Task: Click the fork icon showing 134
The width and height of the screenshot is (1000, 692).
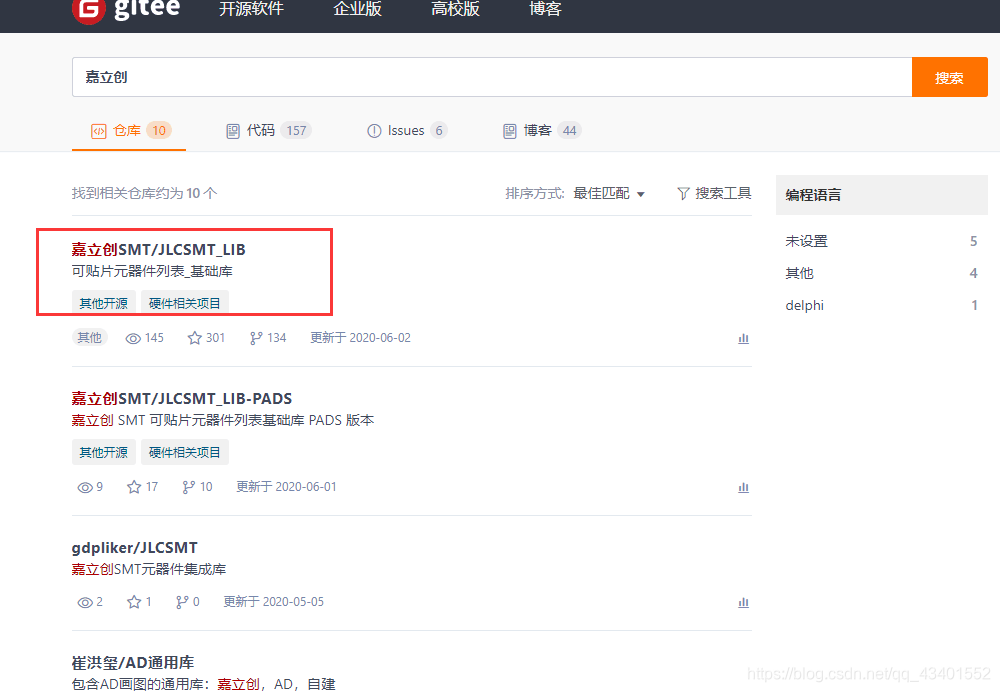Action: 256,338
